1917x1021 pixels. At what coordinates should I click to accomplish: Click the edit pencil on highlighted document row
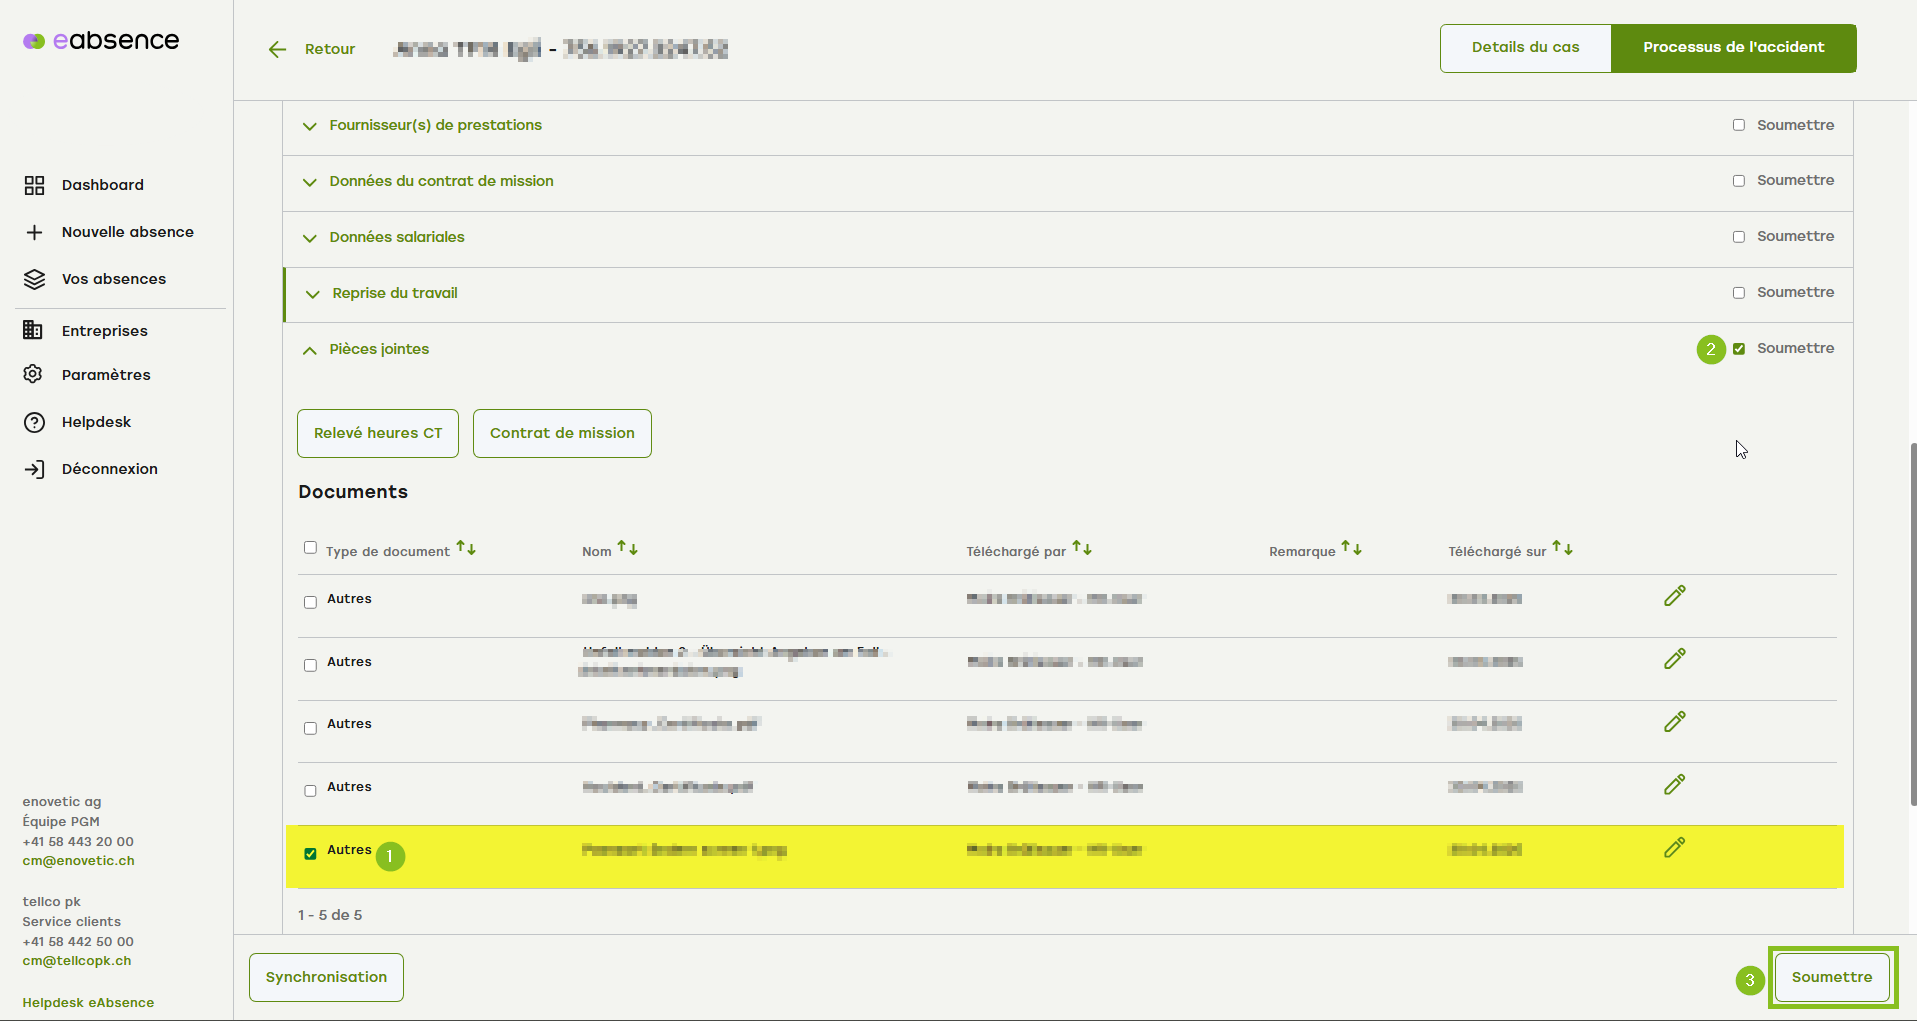[1674, 848]
